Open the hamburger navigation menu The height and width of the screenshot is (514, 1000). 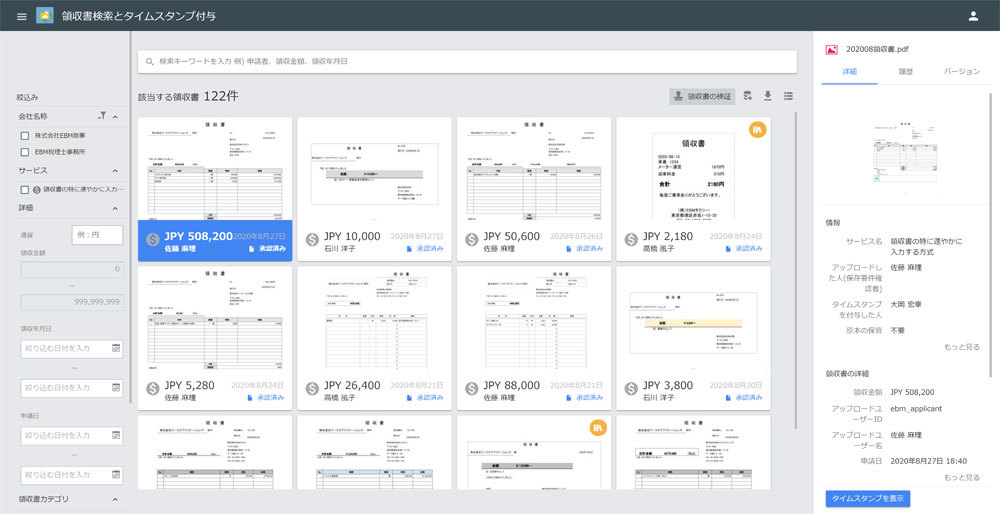pyautogui.click(x=22, y=16)
